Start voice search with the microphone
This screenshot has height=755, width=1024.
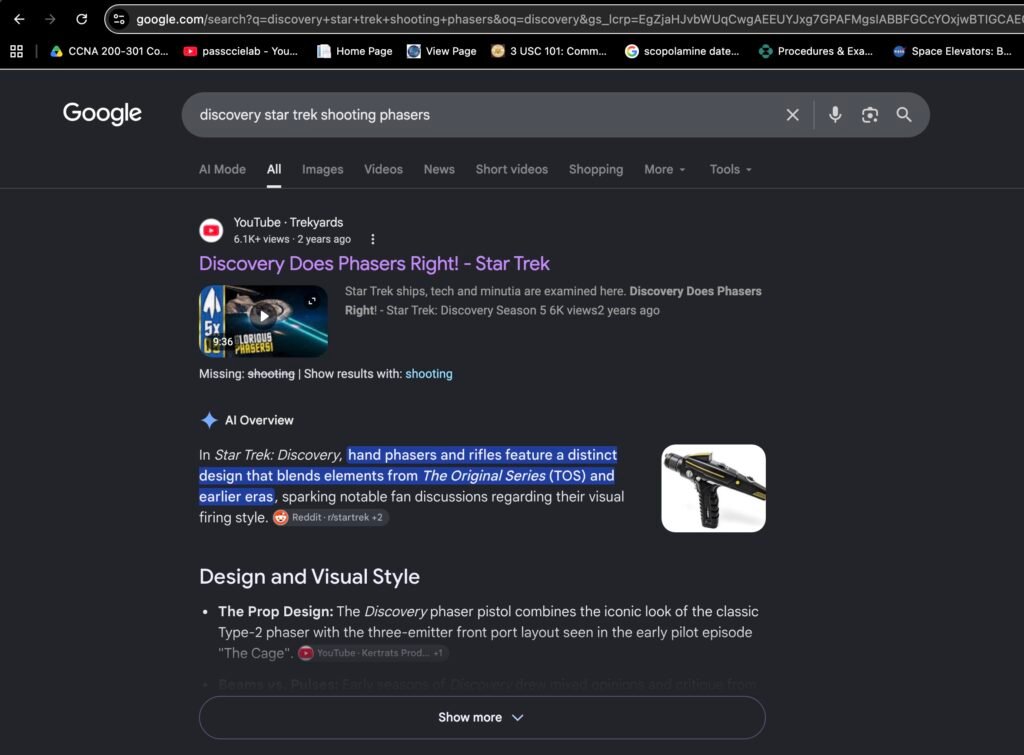click(835, 115)
